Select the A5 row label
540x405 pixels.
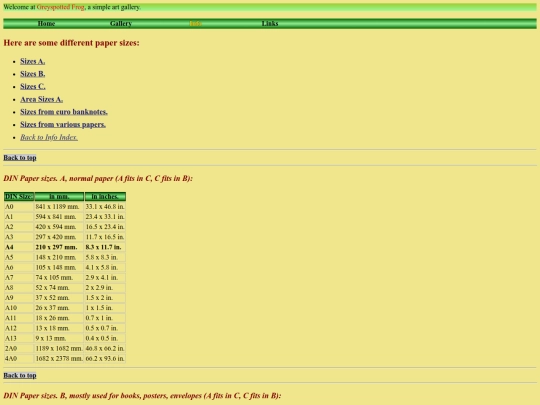coord(19,257)
